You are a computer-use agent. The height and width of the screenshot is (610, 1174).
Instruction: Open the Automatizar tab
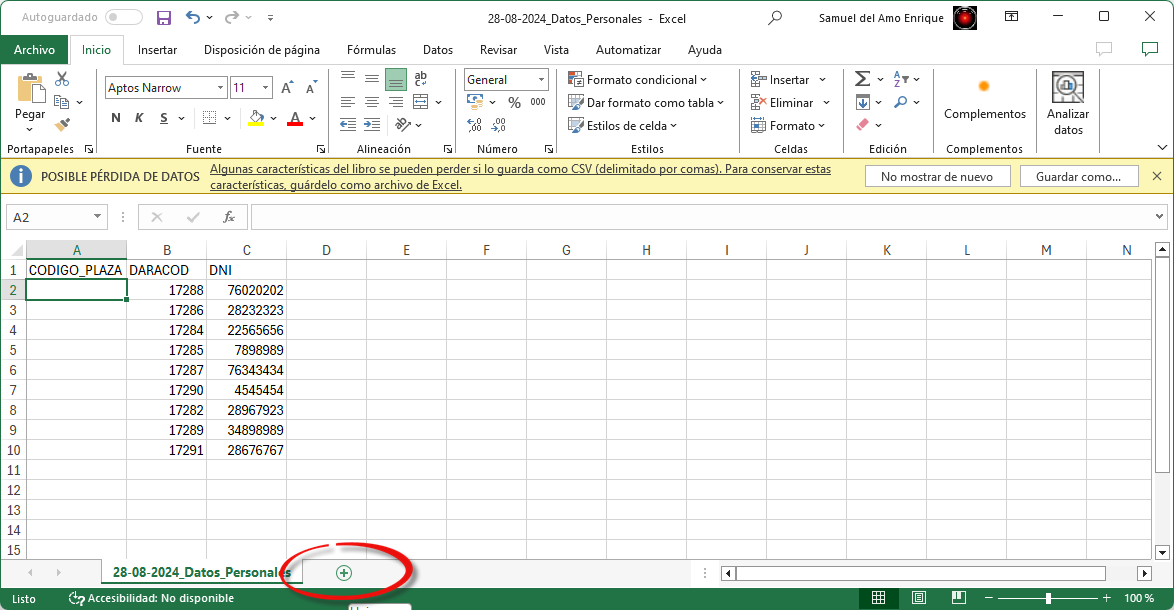coord(628,49)
